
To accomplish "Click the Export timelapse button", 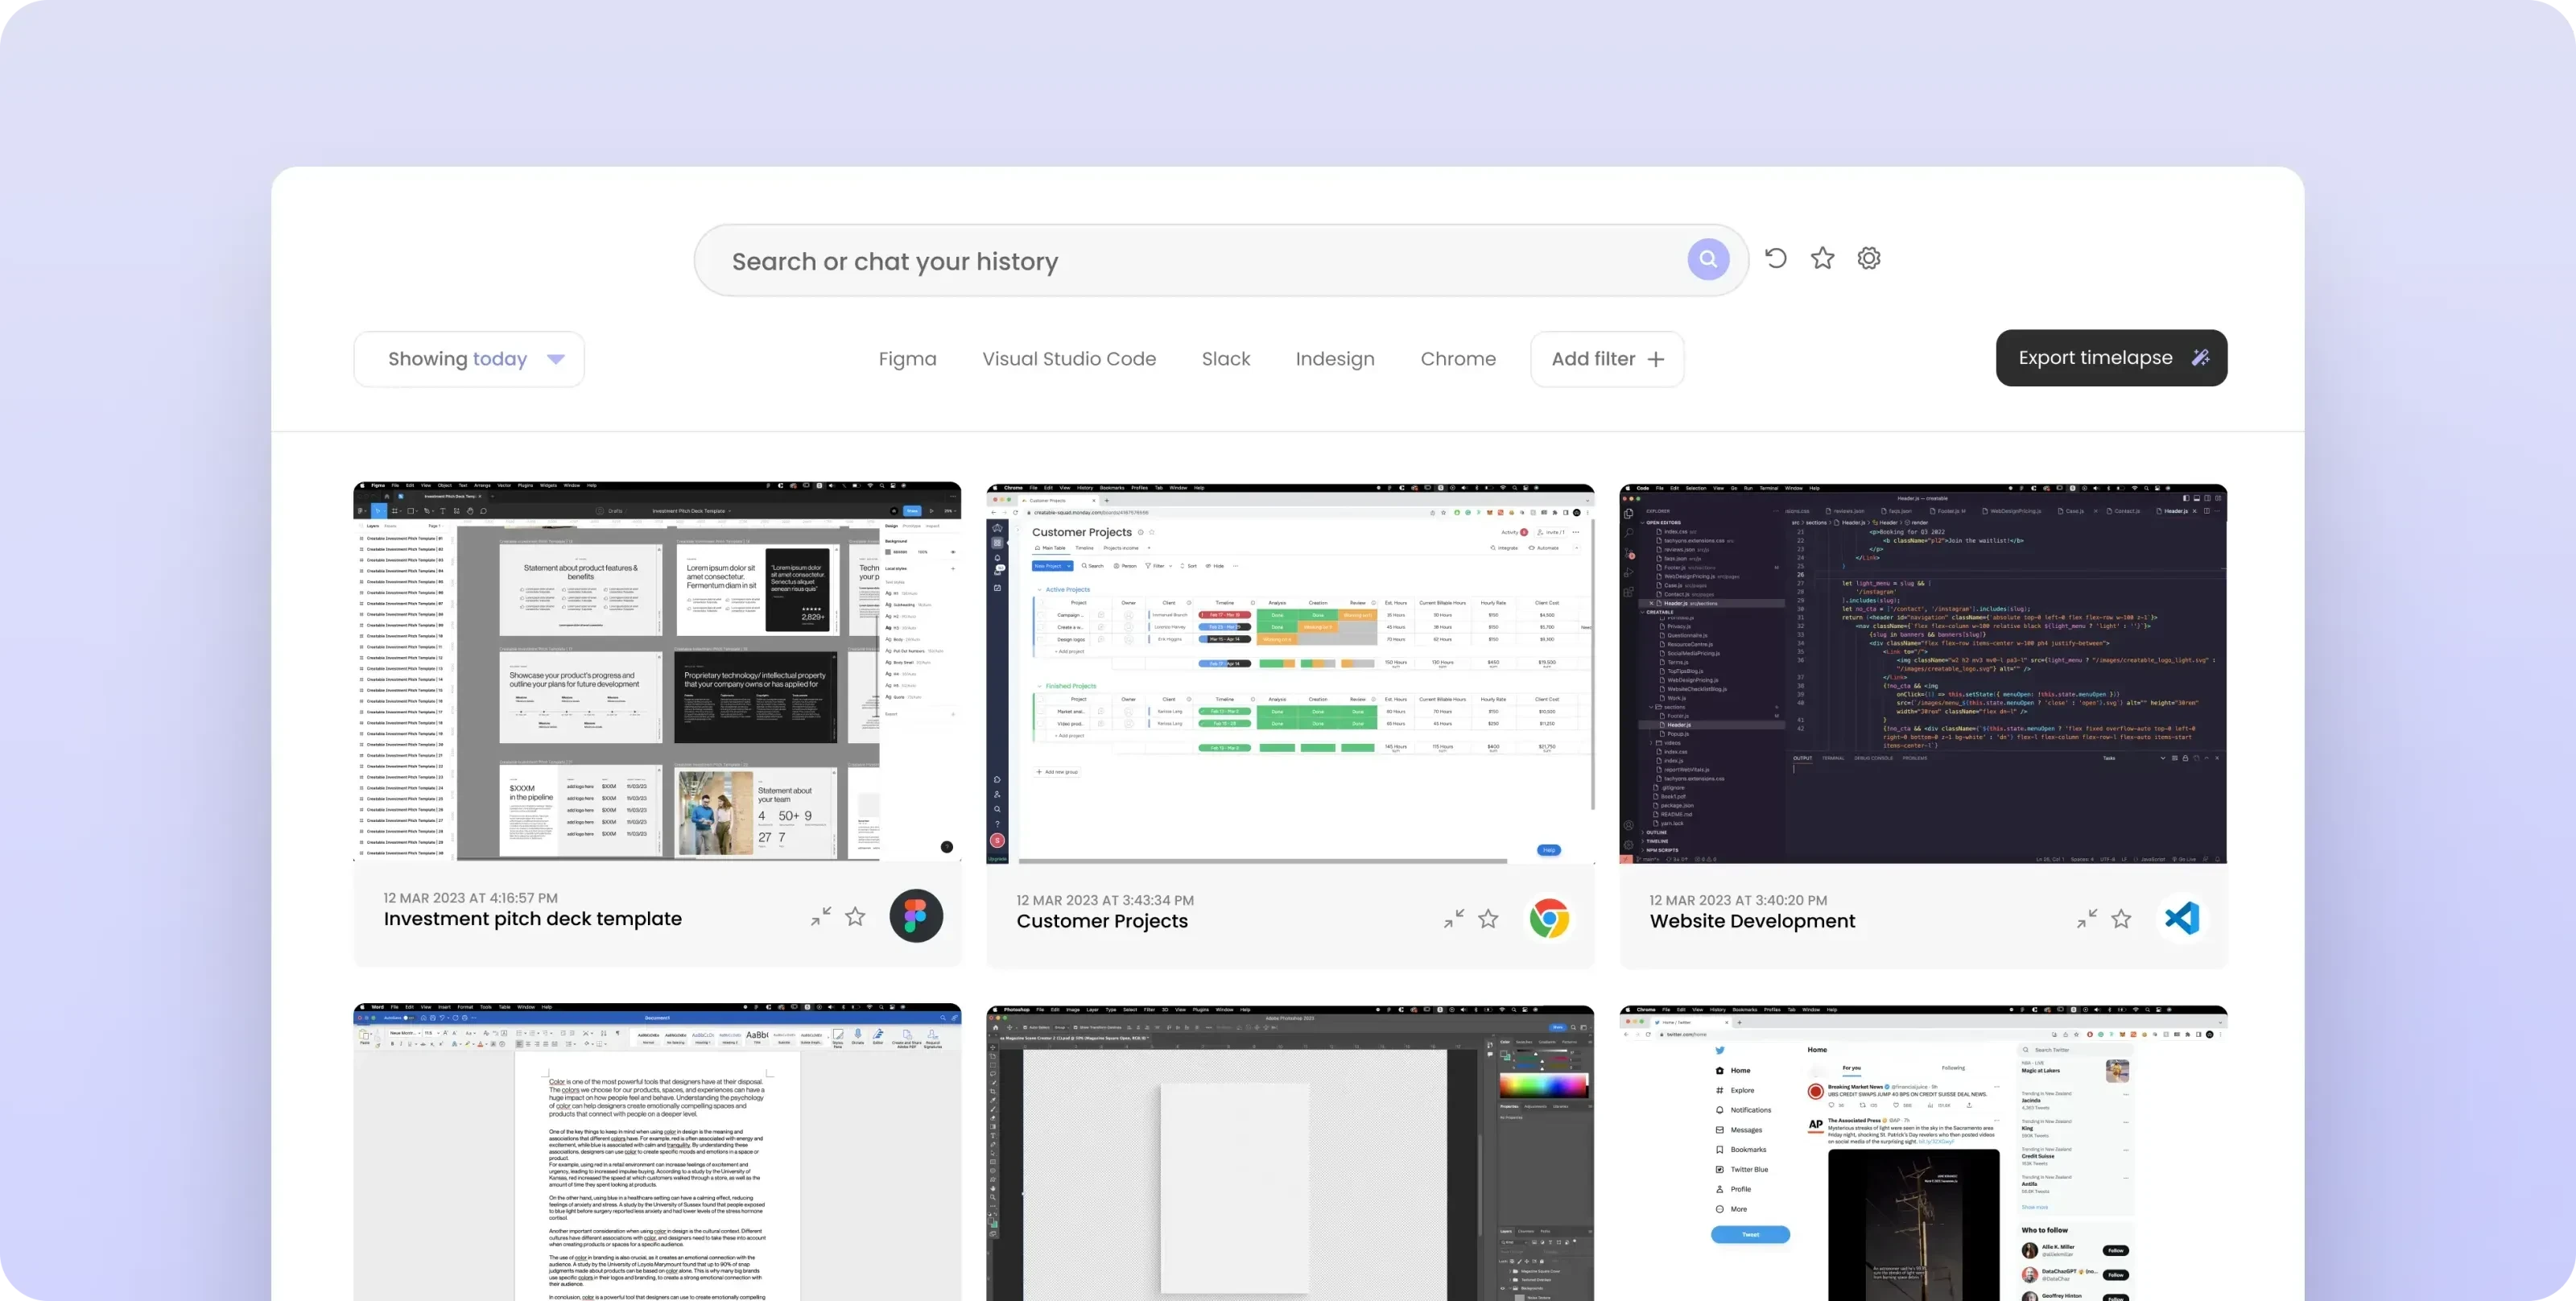I will point(2111,358).
